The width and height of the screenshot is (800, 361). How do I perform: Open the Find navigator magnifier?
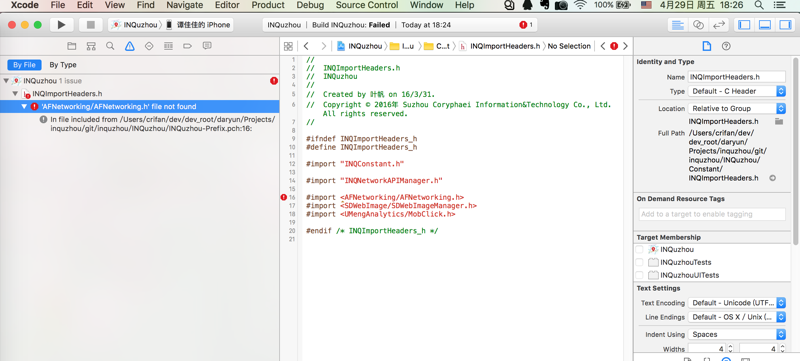110,46
